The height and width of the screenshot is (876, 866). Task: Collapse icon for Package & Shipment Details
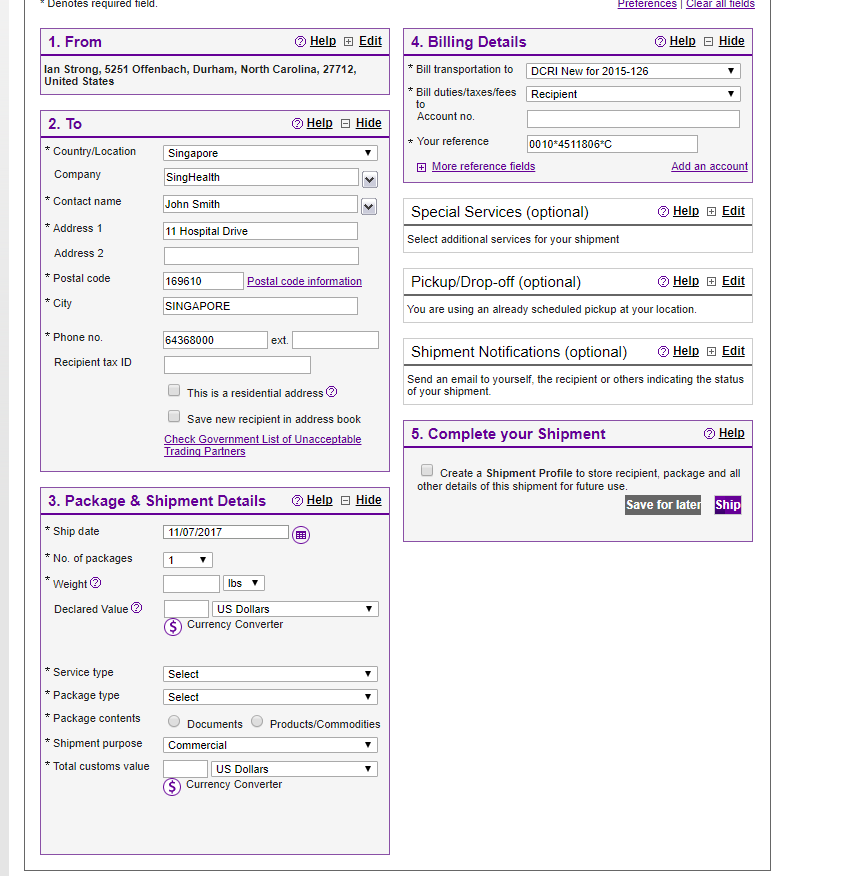(x=345, y=501)
